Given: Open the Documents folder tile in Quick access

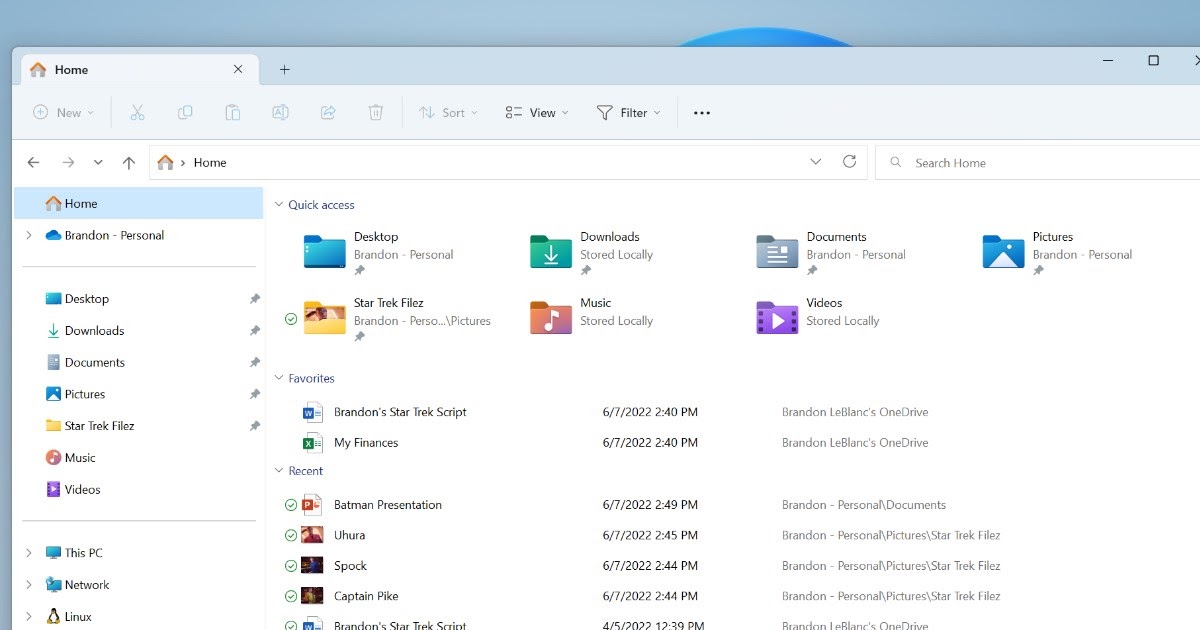Looking at the screenshot, I should [x=831, y=254].
